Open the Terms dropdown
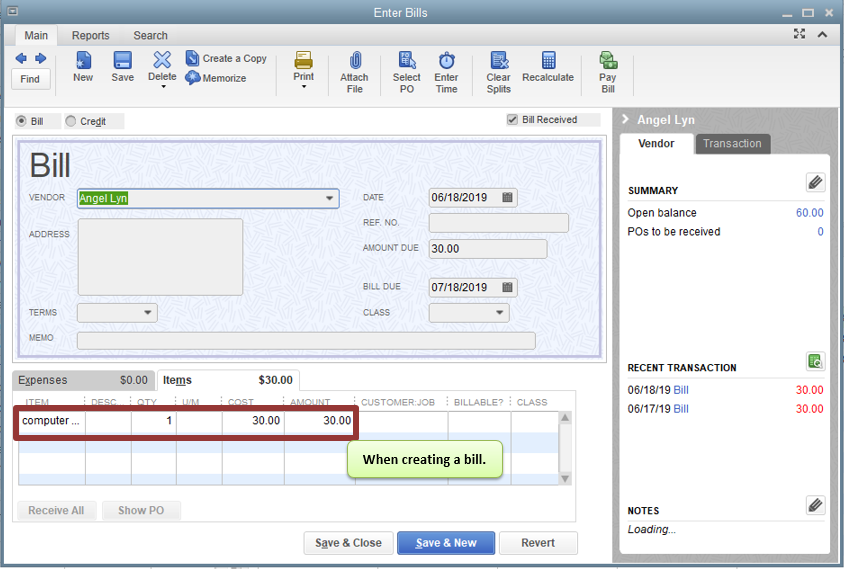This screenshot has height=569, width=844. click(x=147, y=313)
